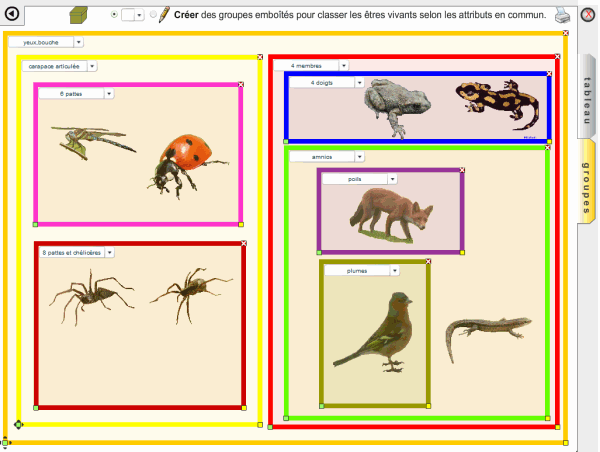Click the green box icon
Screen dimensions: 600x452
(x=78, y=15)
